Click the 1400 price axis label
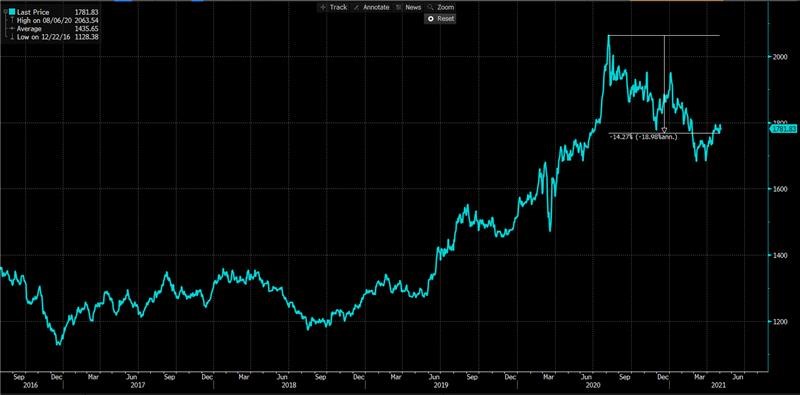 pyautogui.click(x=780, y=255)
